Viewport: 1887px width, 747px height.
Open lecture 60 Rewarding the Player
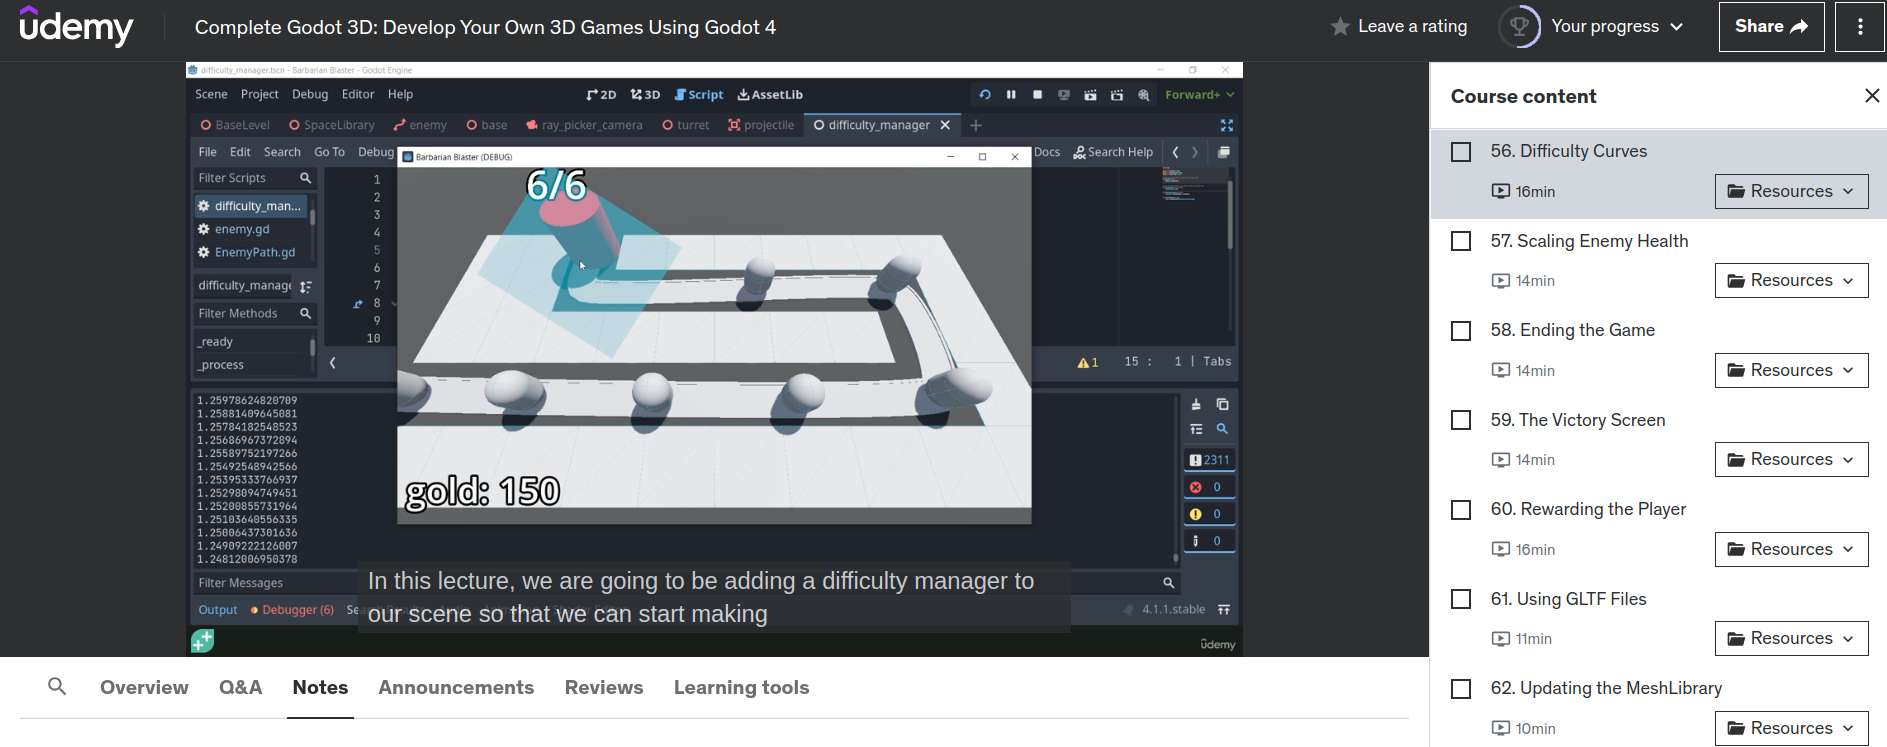(x=1587, y=509)
